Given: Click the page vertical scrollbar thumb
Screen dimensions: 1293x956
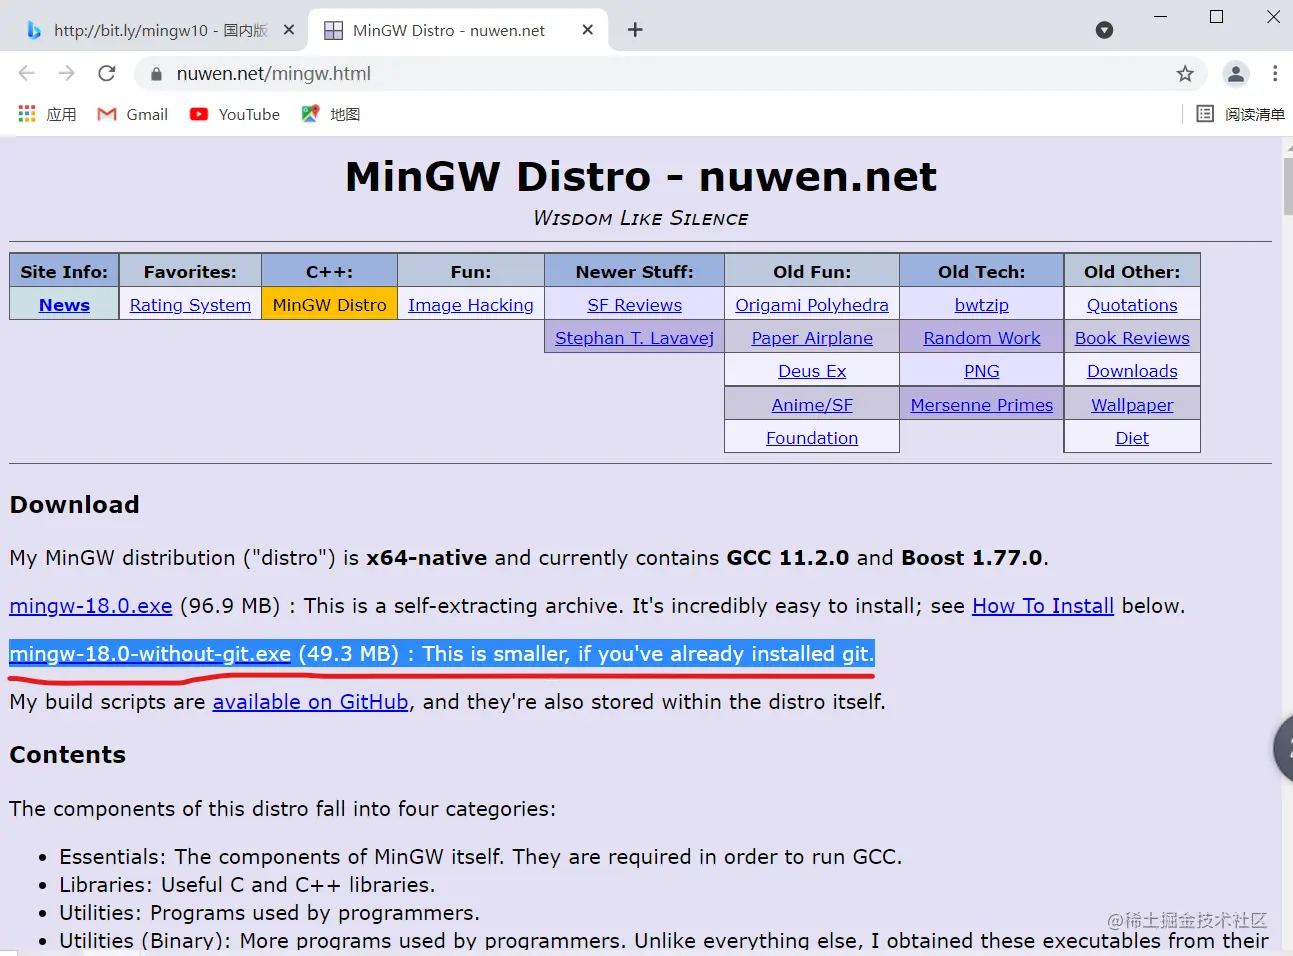Looking at the screenshot, I should pos(1287,185).
